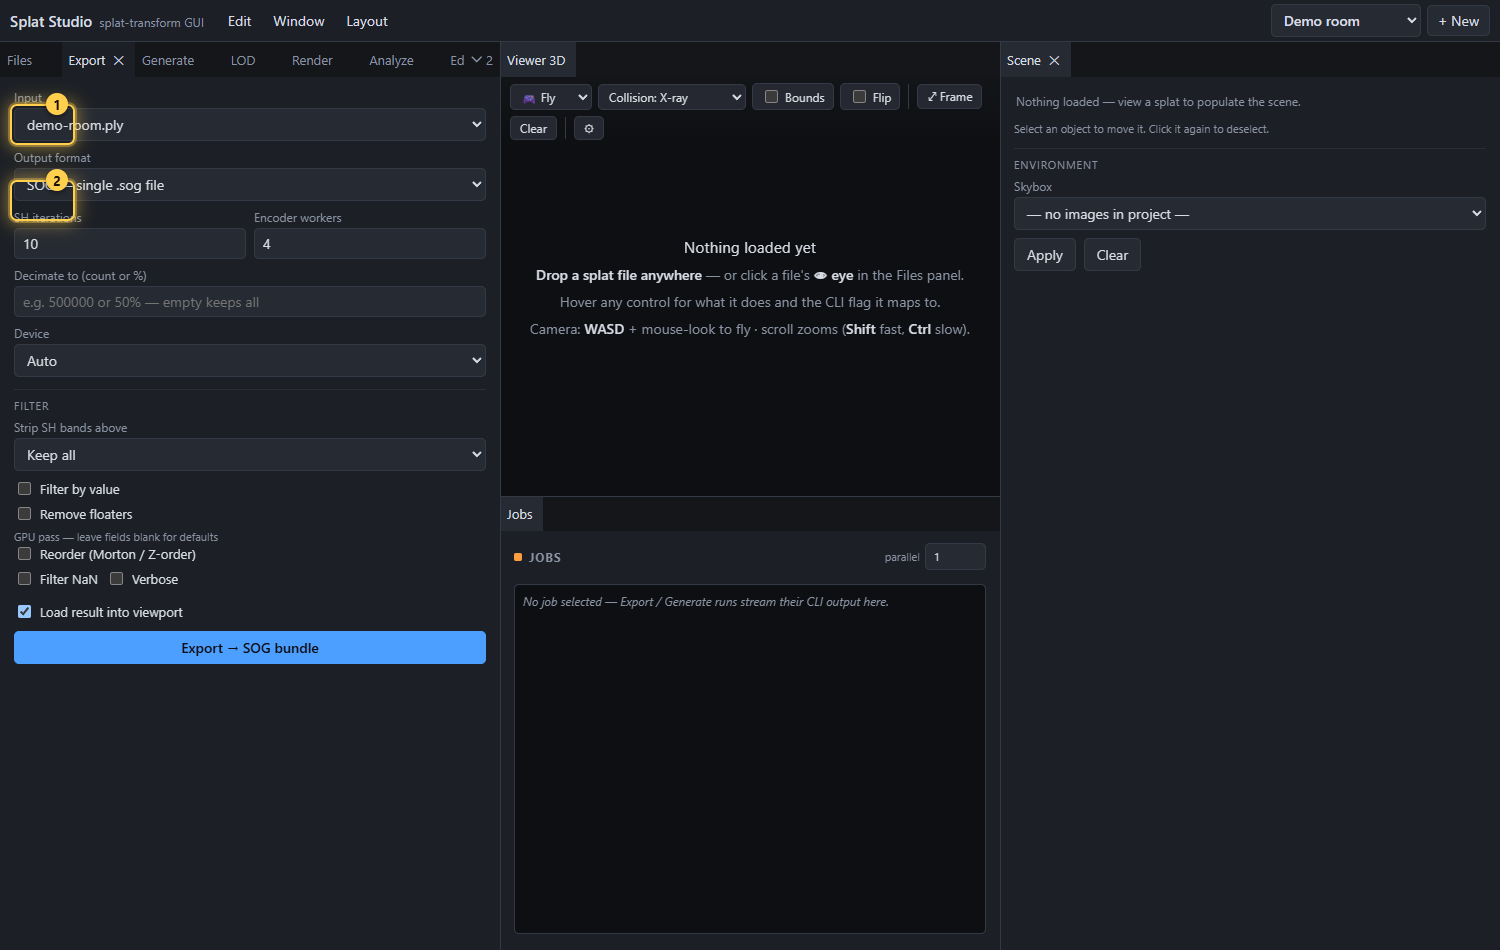This screenshot has height=950, width=1500.
Task: Open the Skybox images dropdown
Action: point(1250,214)
